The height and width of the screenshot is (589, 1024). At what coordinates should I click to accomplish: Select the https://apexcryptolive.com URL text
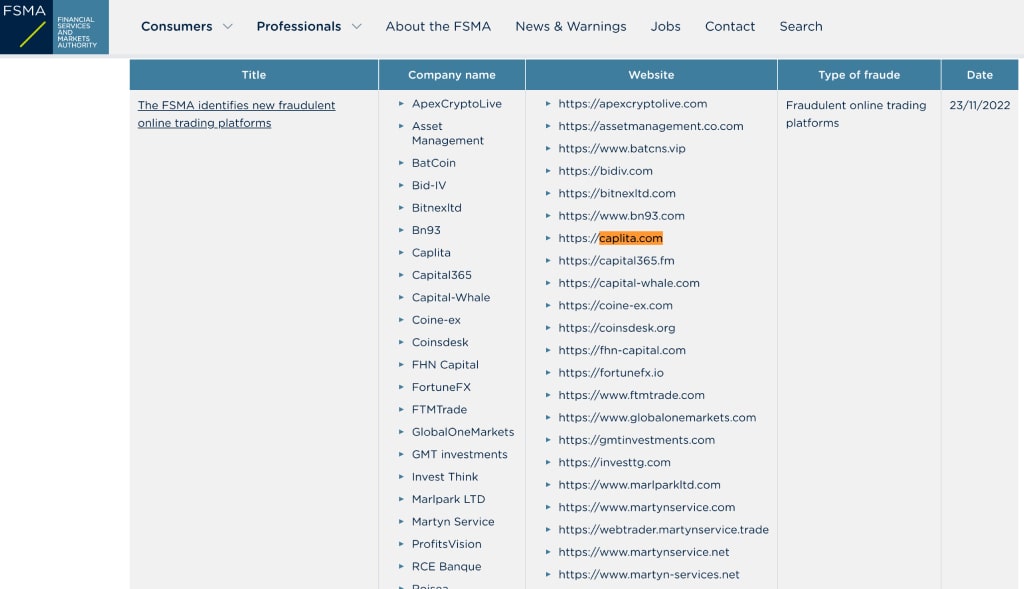point(633,104)
